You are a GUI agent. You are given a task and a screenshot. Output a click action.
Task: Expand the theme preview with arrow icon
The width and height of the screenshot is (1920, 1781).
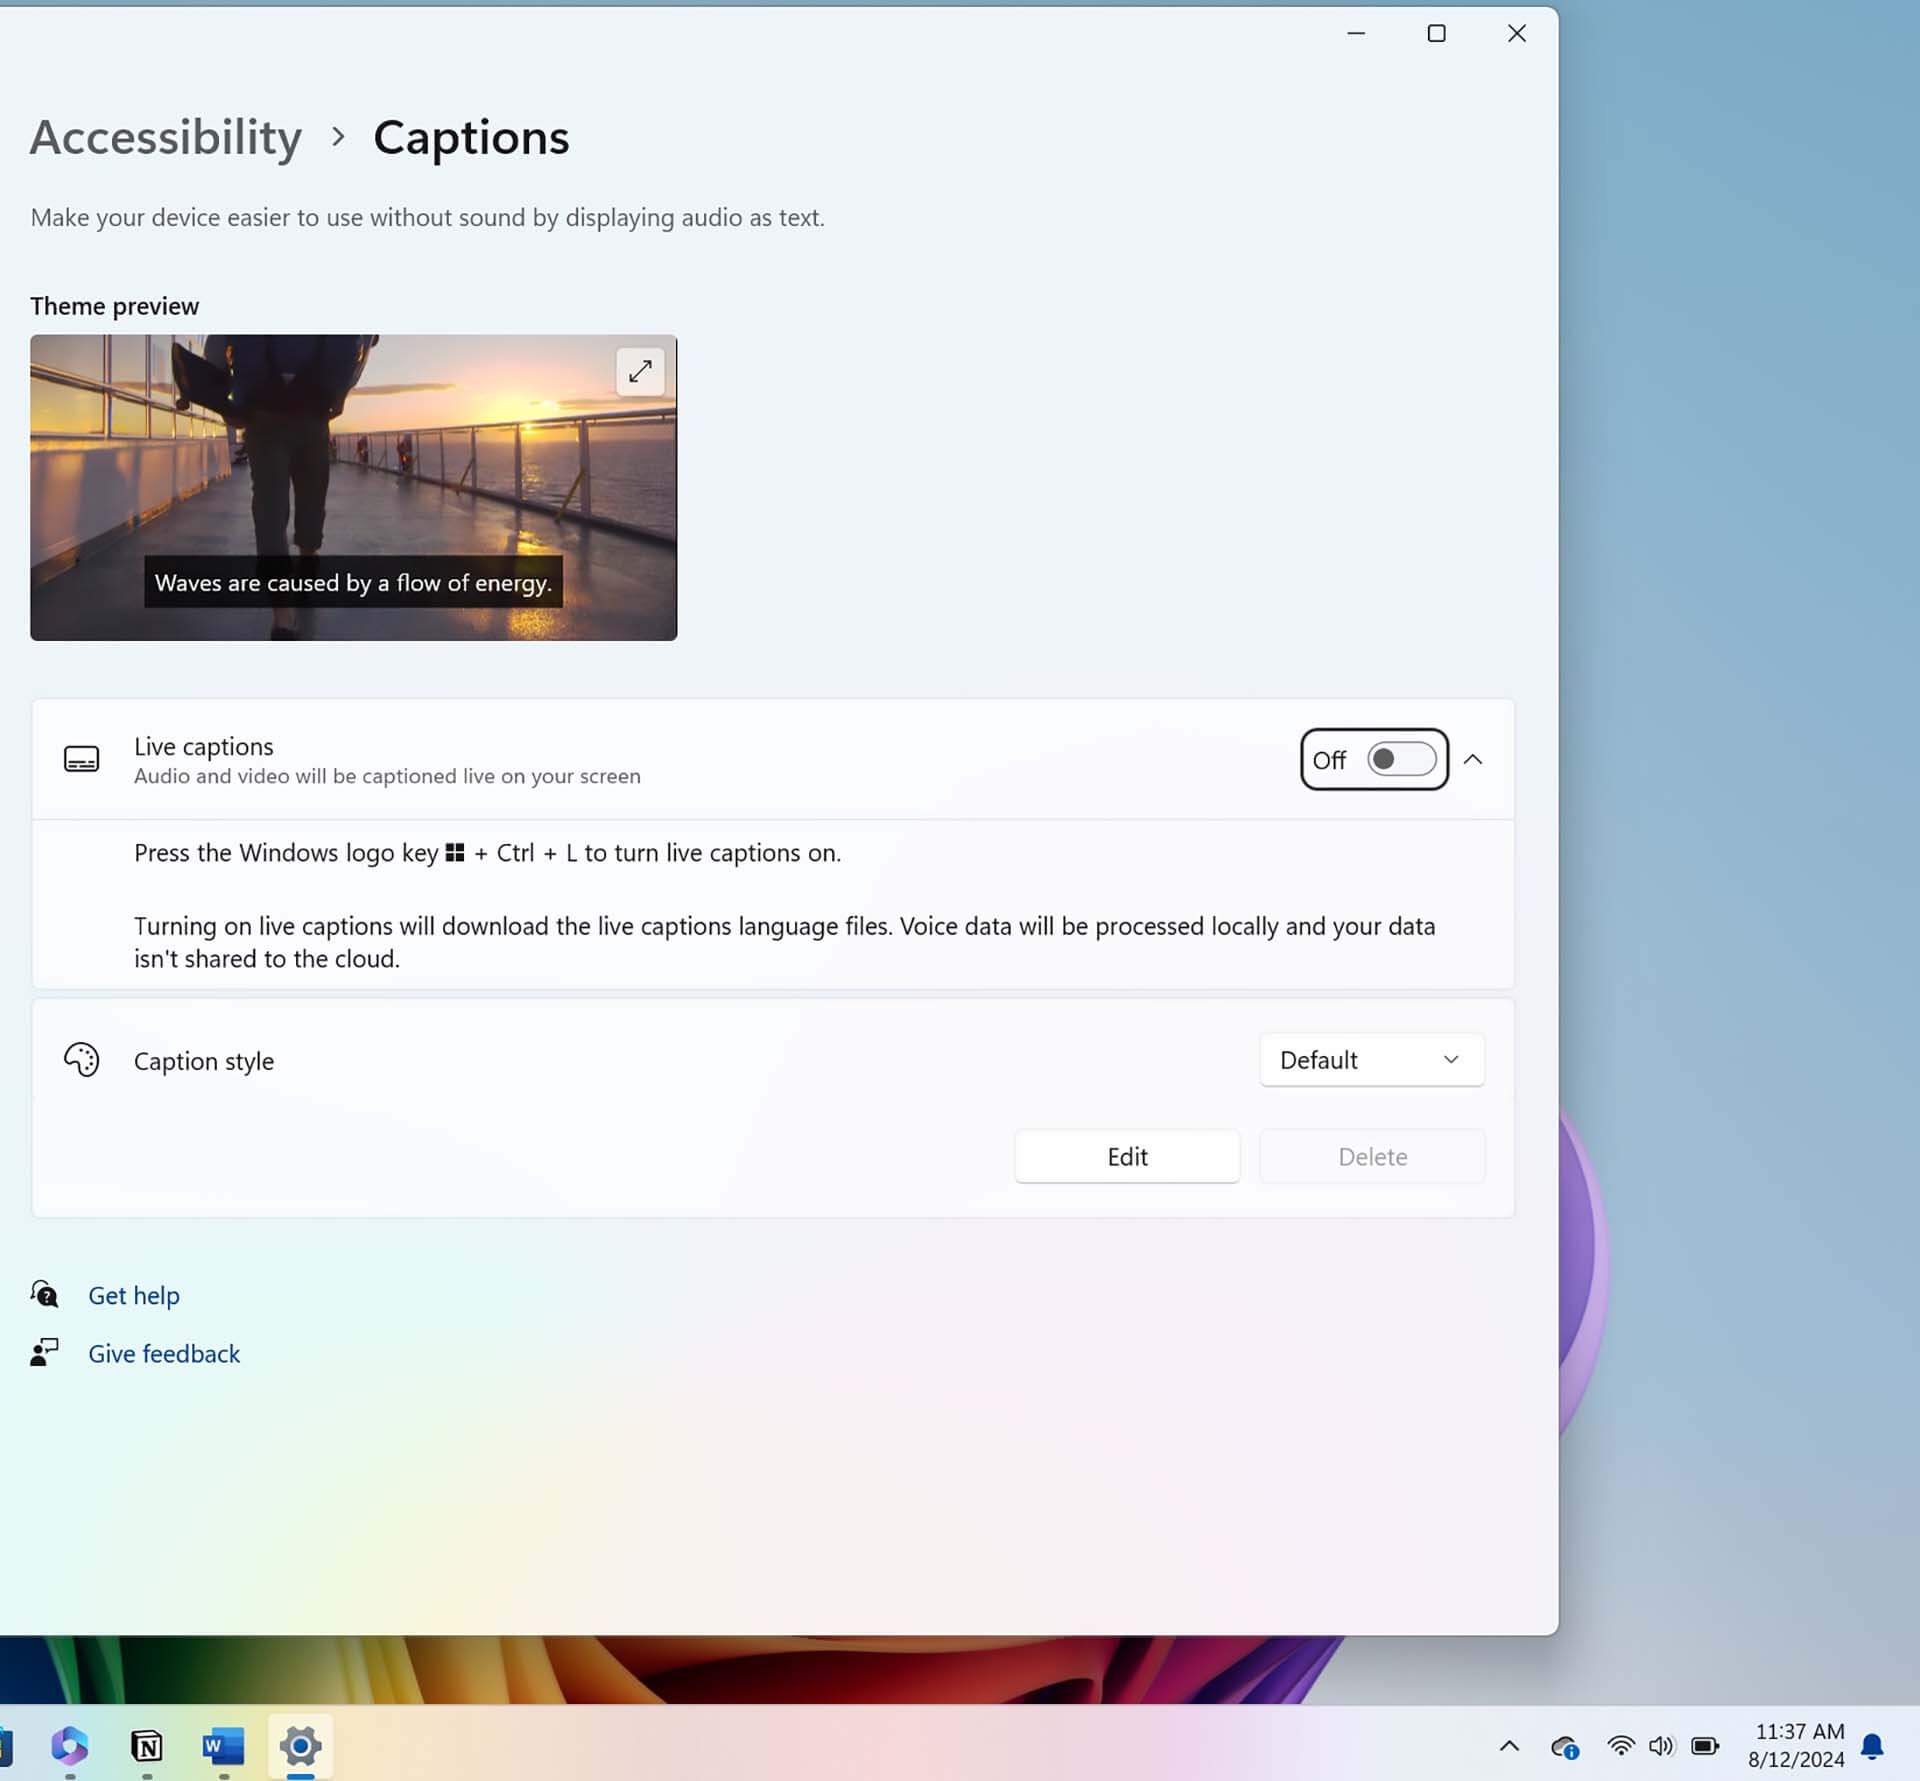click(x=640, y=371)
